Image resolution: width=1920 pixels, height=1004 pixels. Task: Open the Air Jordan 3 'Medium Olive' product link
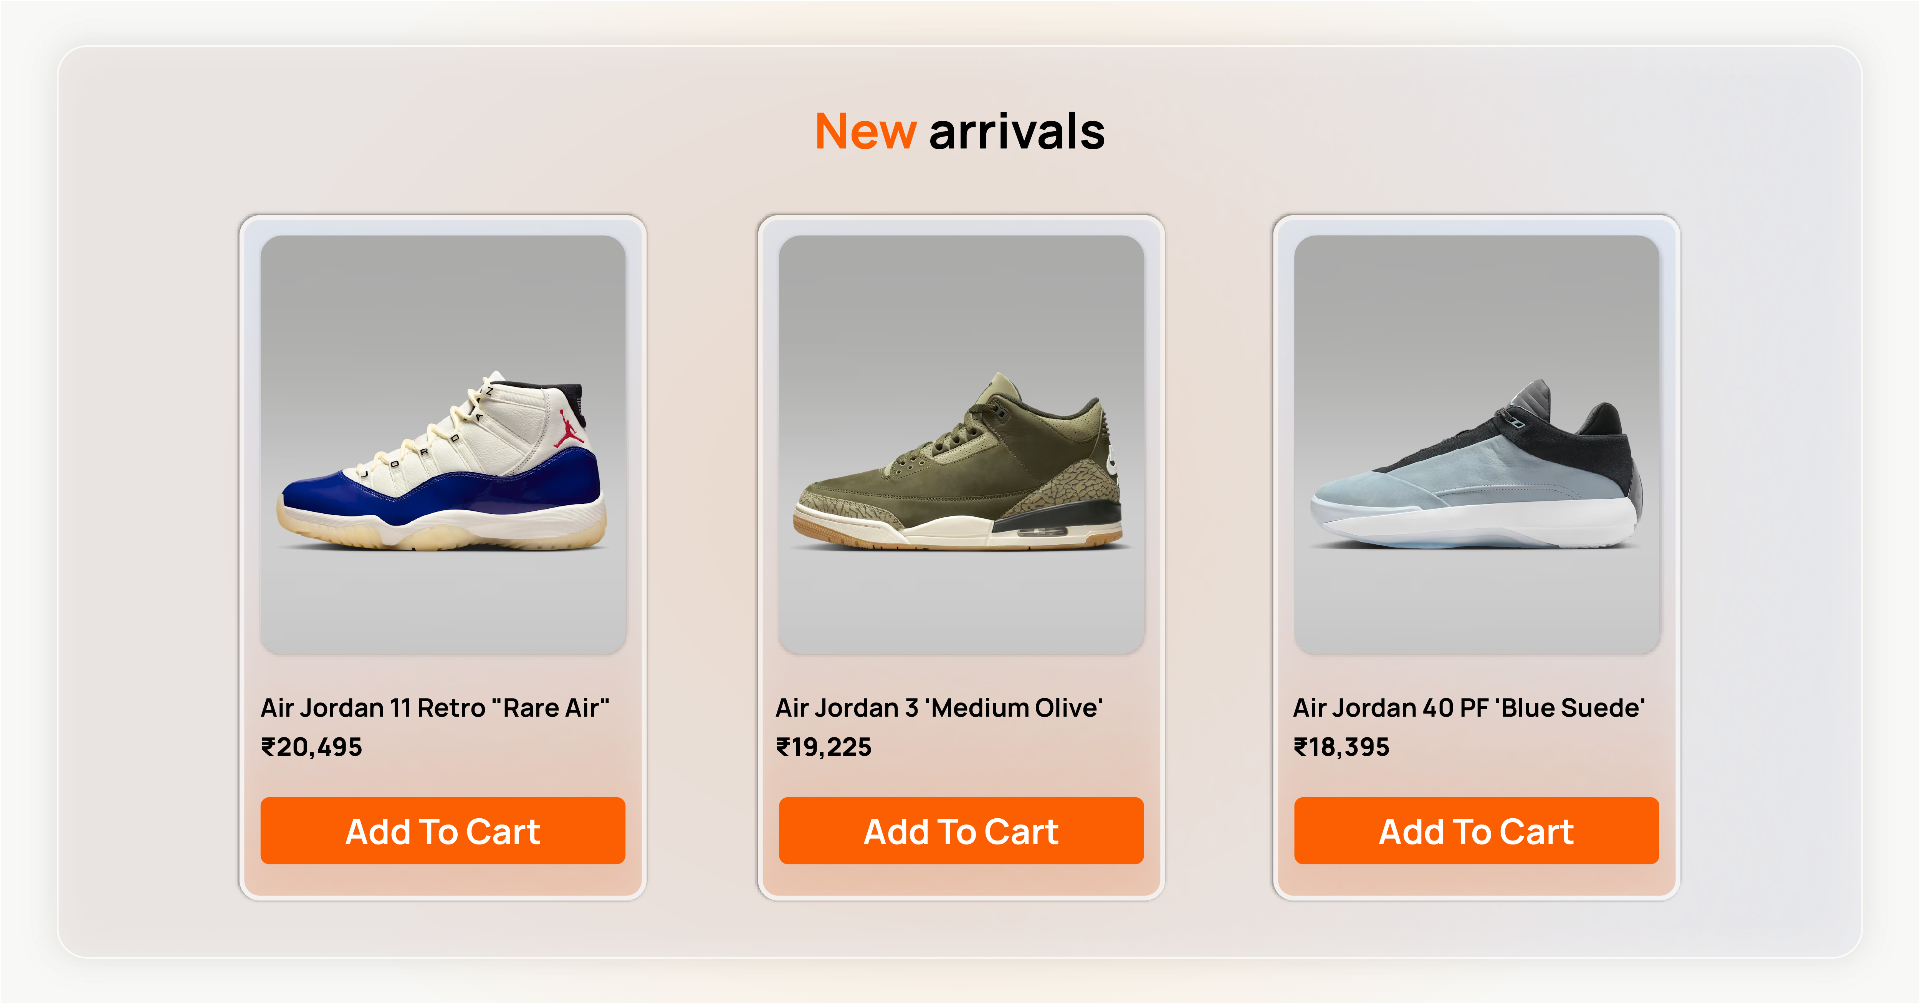[939, 707]
